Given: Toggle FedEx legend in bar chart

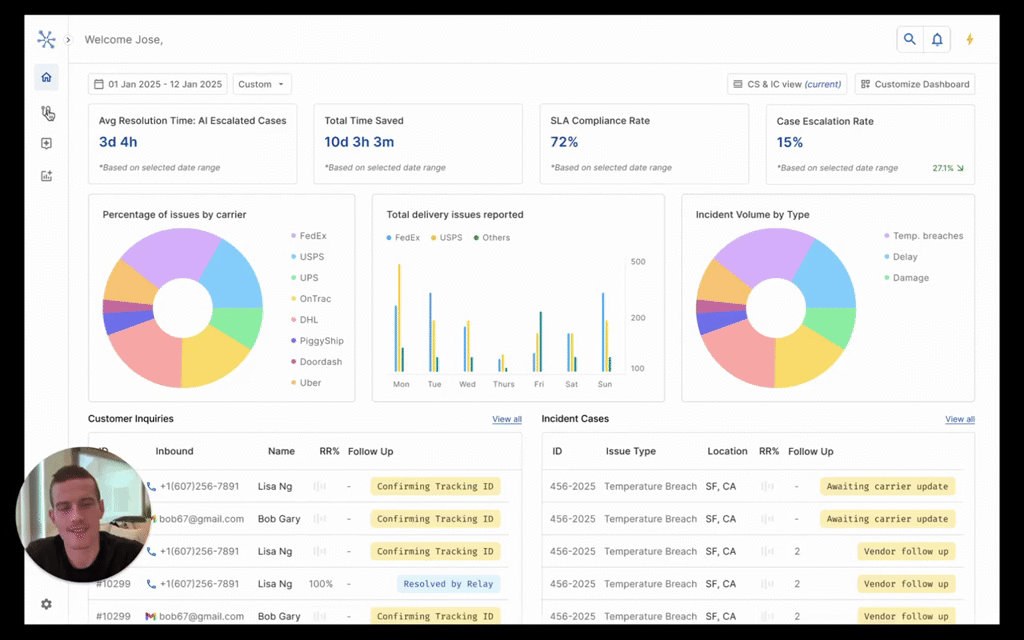Looking at the screenshot, I should [403, 238].
